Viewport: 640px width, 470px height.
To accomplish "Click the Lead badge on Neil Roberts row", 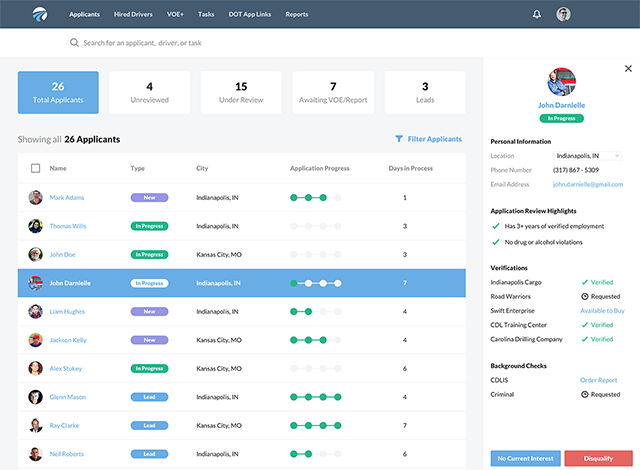I will [x=149, y=454].
